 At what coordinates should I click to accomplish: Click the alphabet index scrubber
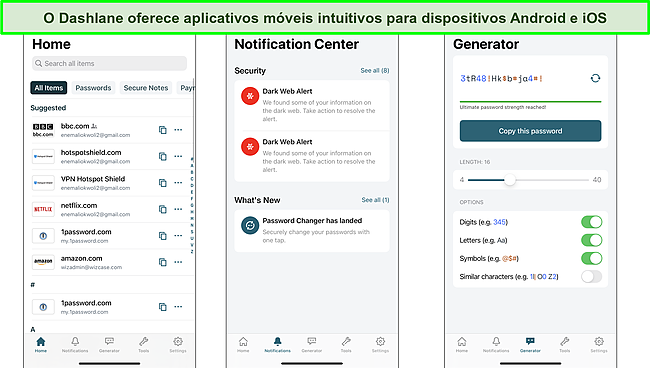click(192, 205)
